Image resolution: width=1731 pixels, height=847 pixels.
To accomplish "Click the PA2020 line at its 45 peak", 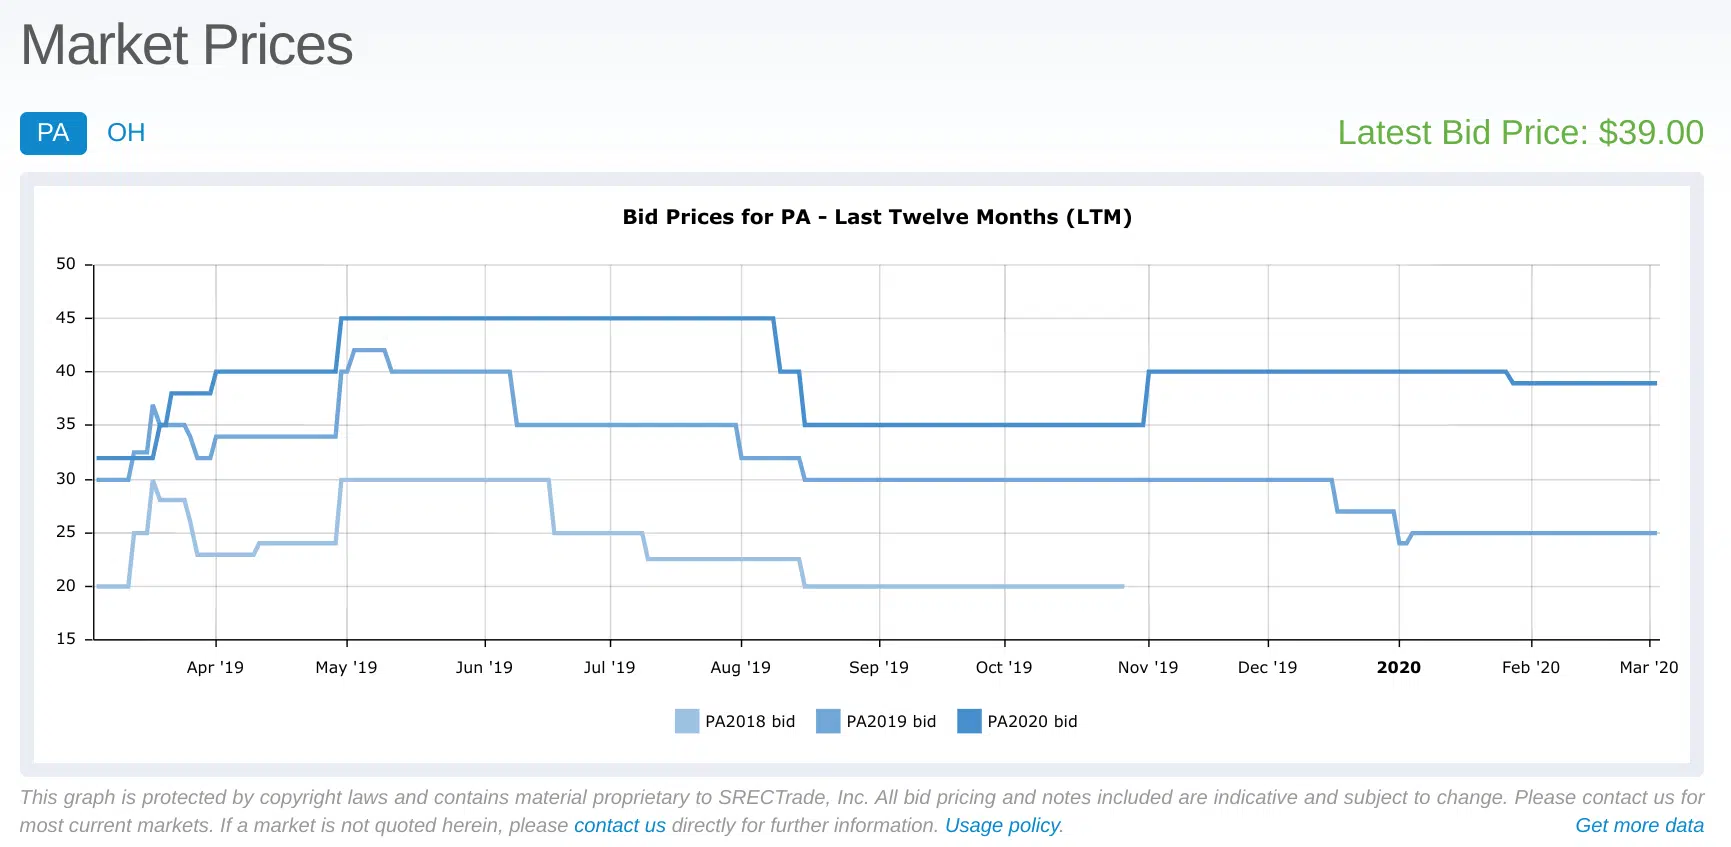I will [550, 317].
